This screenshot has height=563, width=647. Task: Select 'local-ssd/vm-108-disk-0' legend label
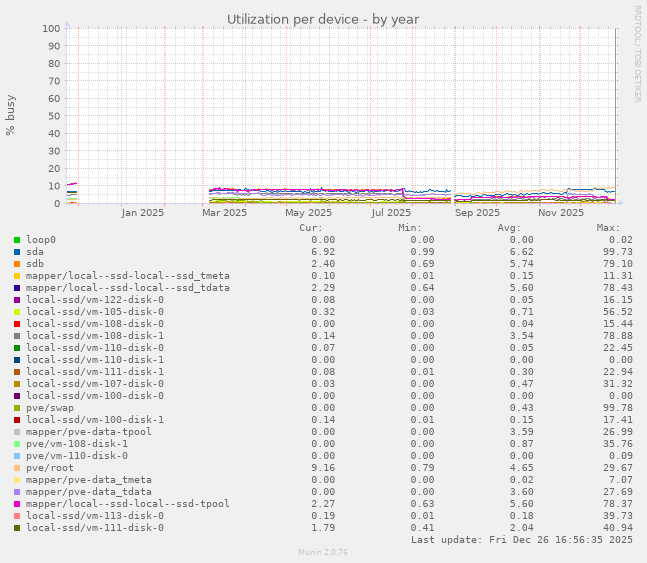click(95, 324)
